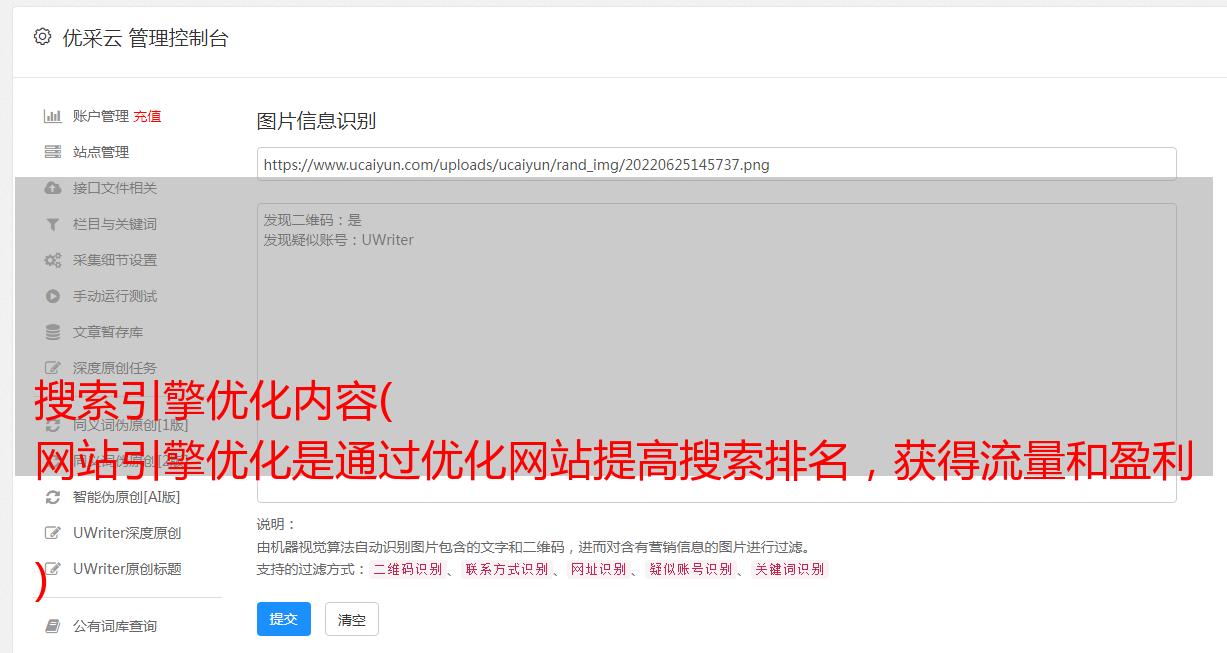
Task: Open 栏目与关键词 menu item
Action: point(115,224)
